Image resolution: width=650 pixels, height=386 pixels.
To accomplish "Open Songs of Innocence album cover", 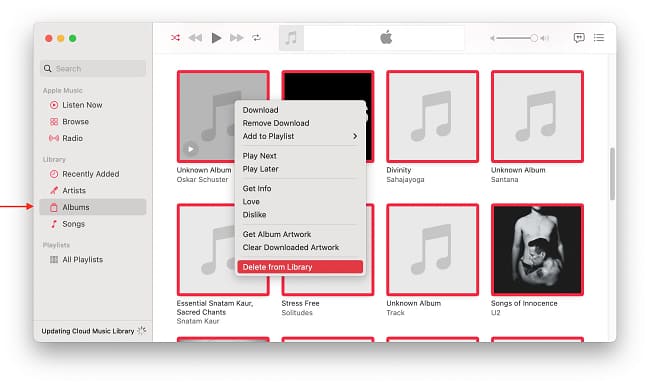I will 537,250.
